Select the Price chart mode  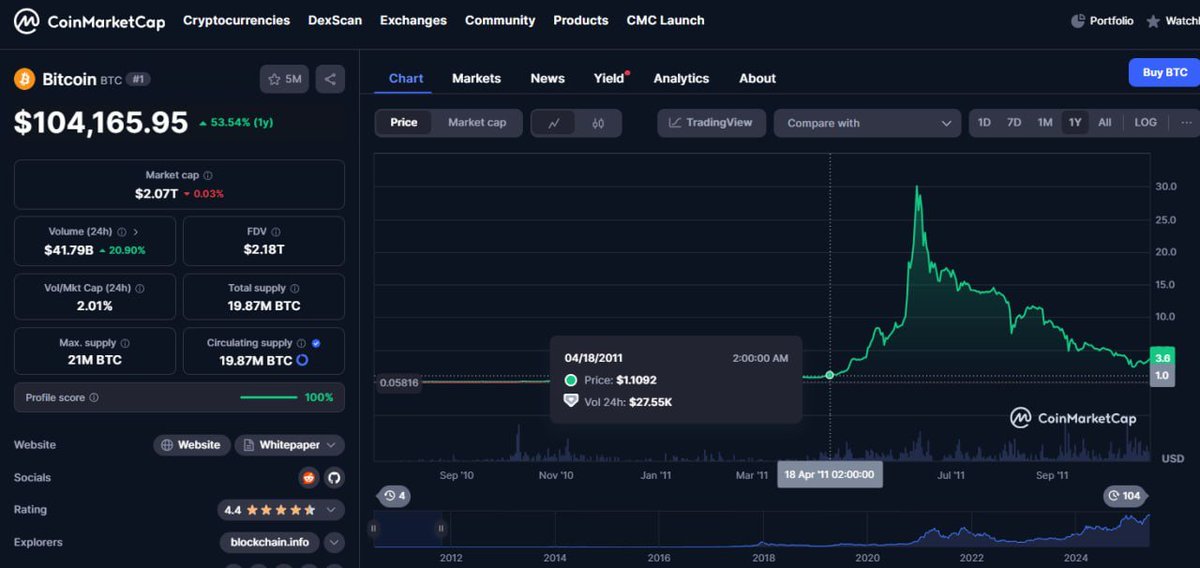[404, 123]
